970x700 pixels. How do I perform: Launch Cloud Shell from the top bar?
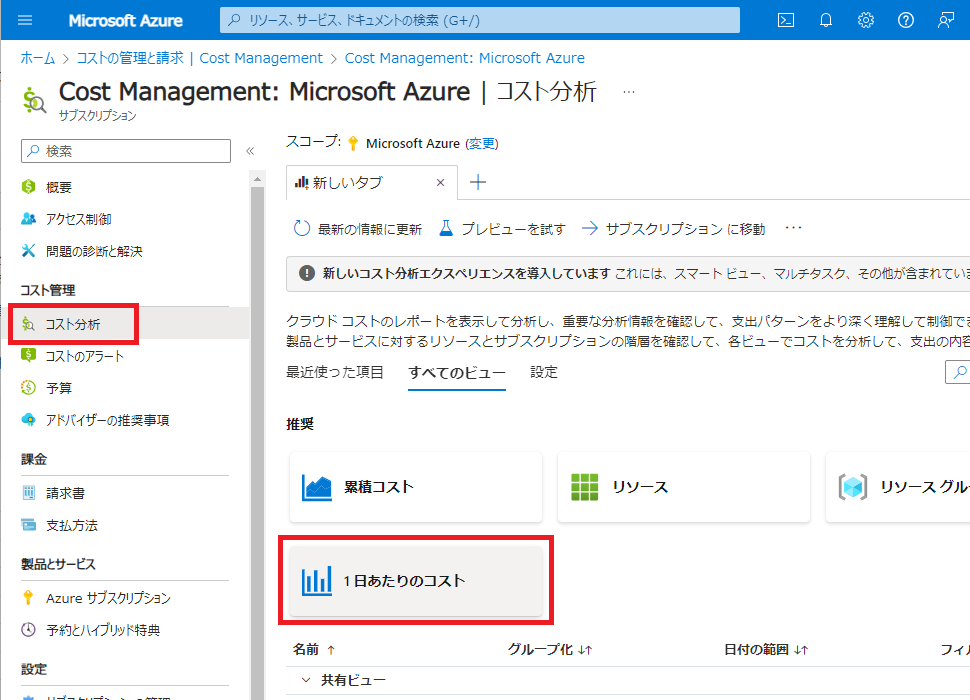786,20
